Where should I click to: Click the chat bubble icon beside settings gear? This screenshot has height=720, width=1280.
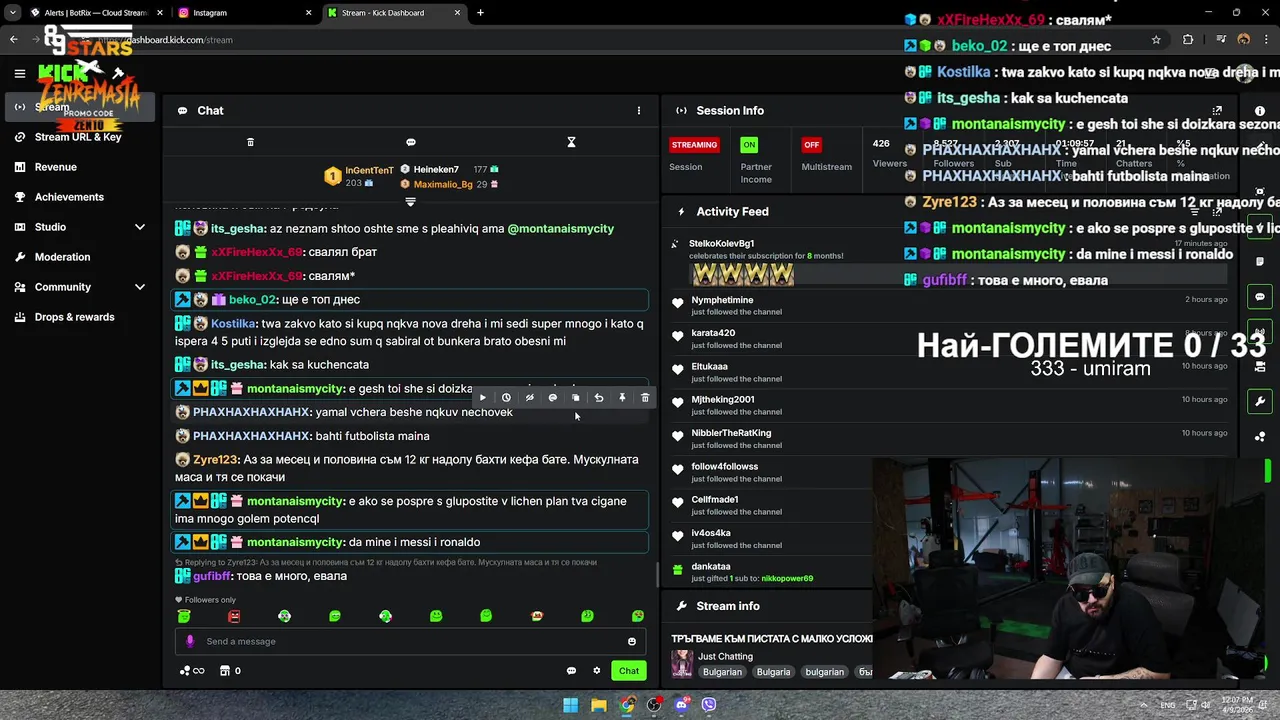571,671
